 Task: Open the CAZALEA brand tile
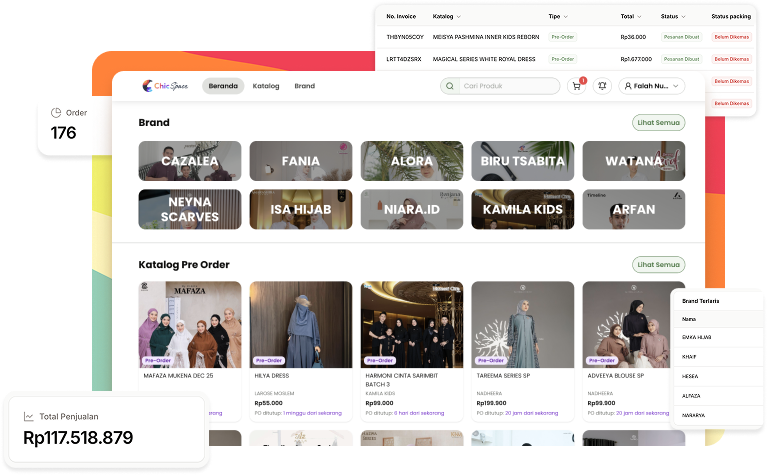coord(190,161)
